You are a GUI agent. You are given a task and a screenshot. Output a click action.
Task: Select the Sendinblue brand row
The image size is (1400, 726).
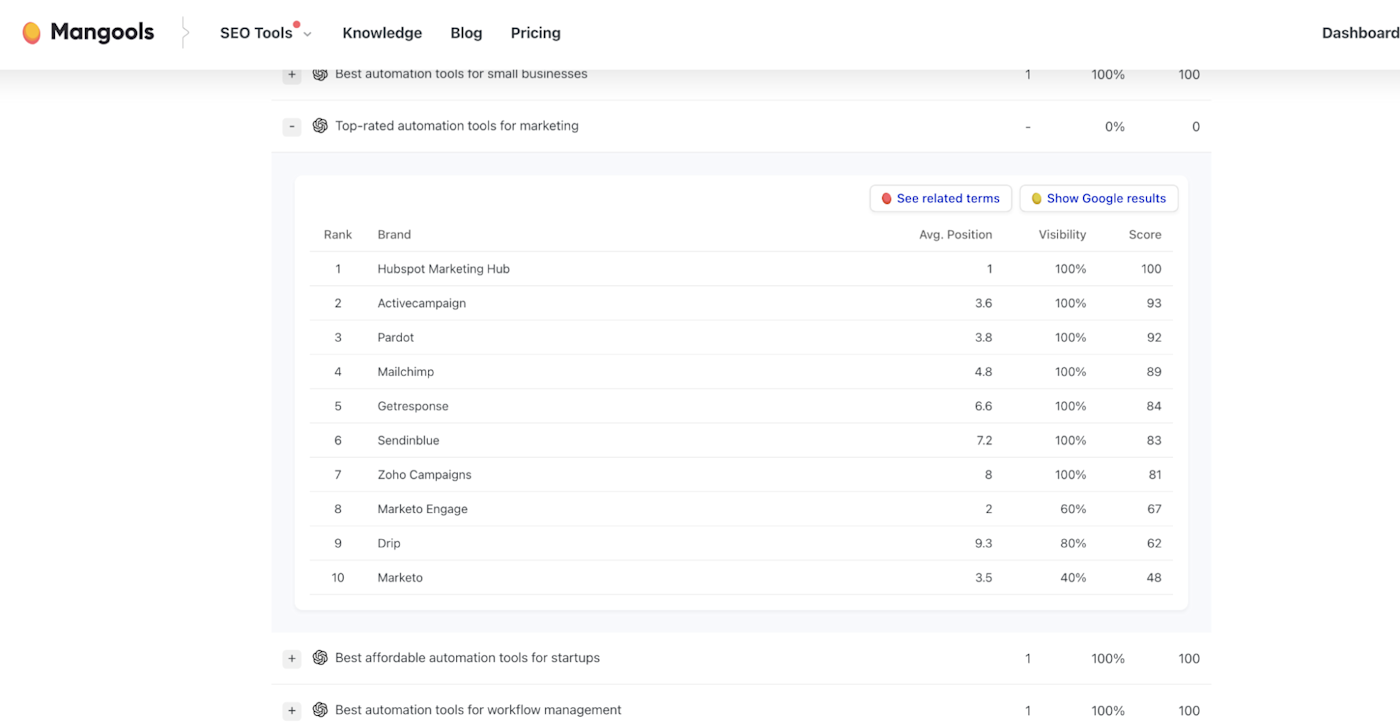pos(741,441)
